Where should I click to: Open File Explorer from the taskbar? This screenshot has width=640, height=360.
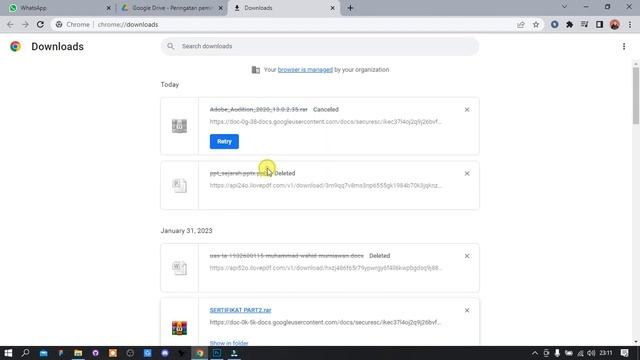coord(78,353)
